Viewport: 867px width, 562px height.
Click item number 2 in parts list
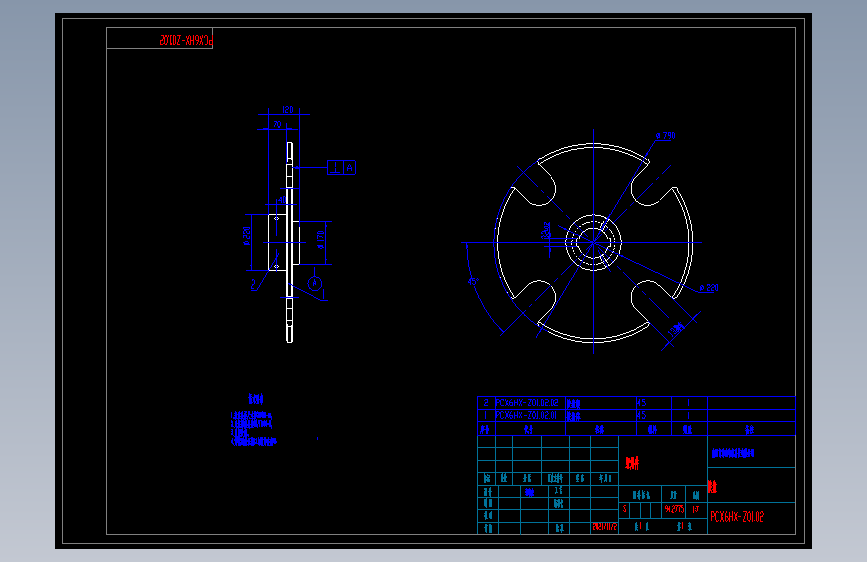point(486,403)
